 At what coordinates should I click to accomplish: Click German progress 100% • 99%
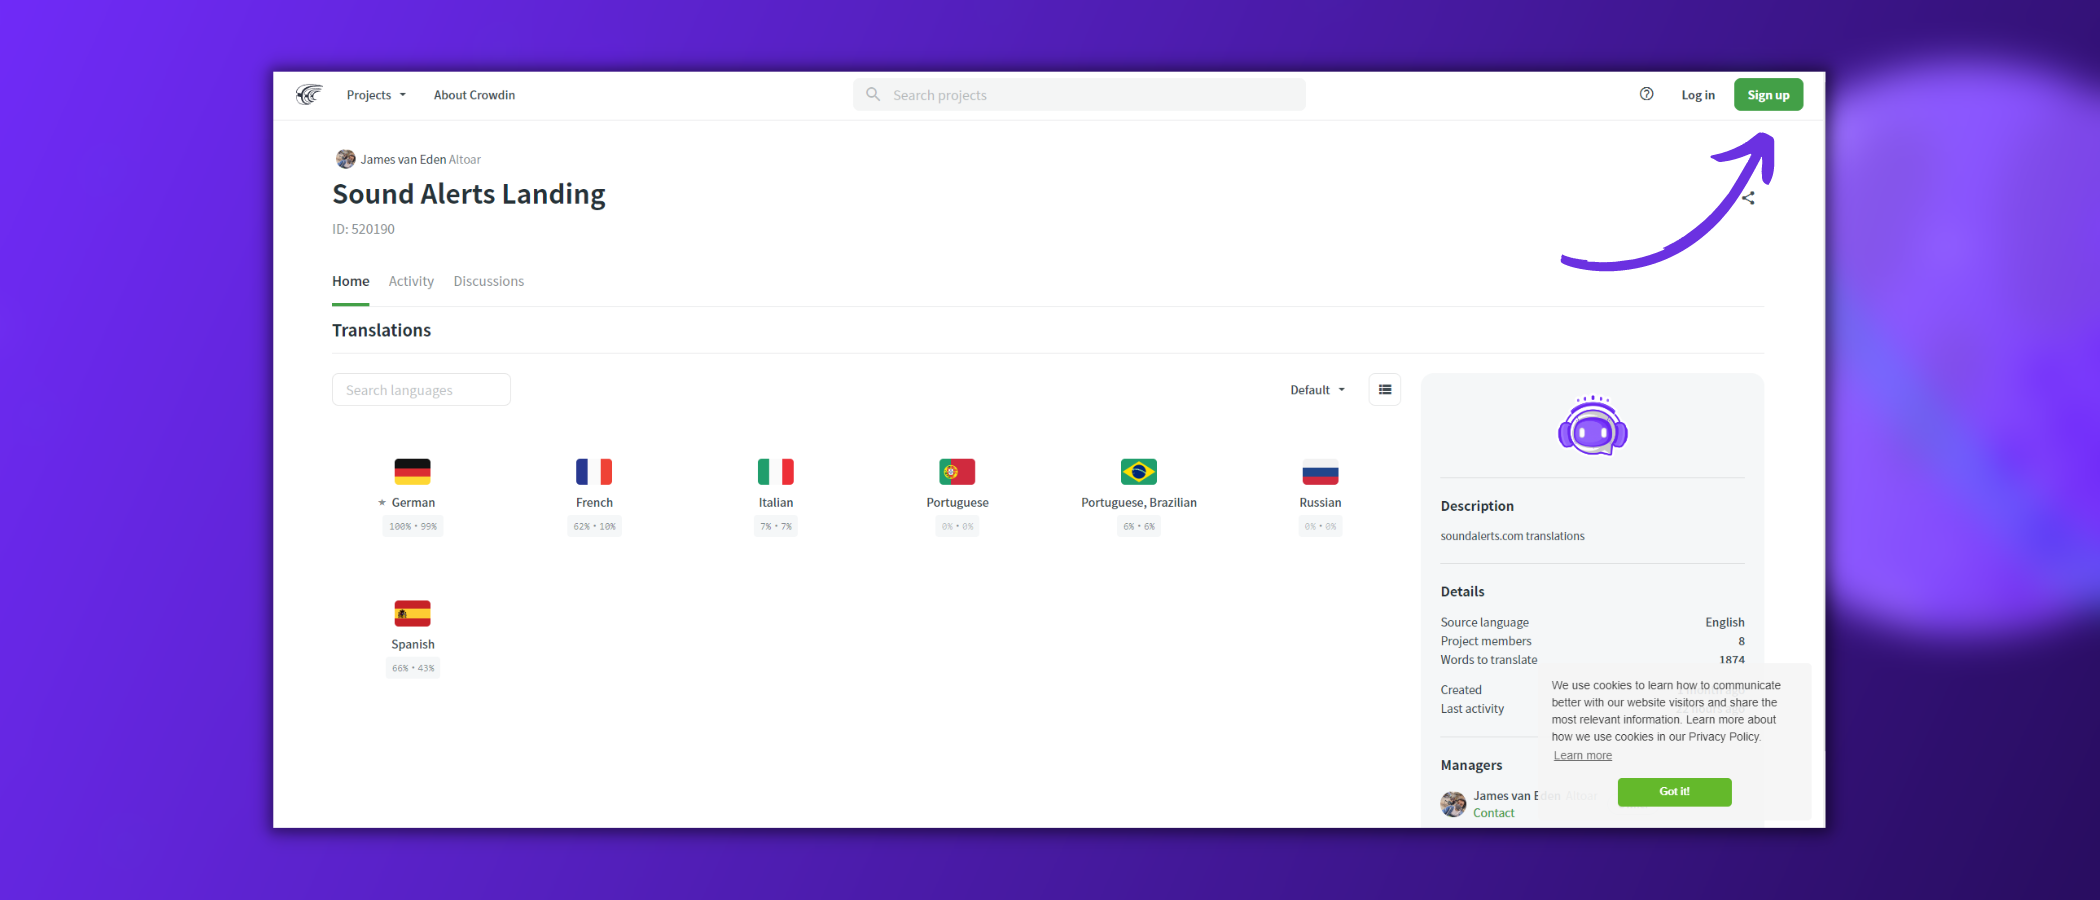coord(413,526)
